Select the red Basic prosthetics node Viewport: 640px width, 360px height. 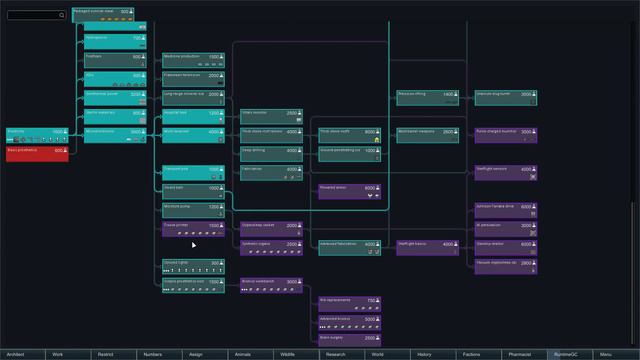(37, 154)
